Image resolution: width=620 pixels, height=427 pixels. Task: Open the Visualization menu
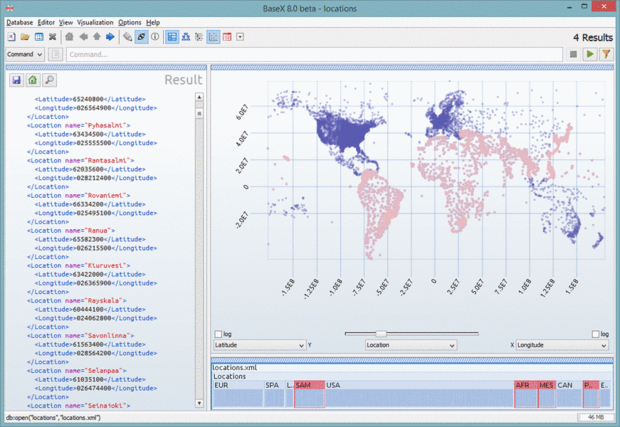95,23
